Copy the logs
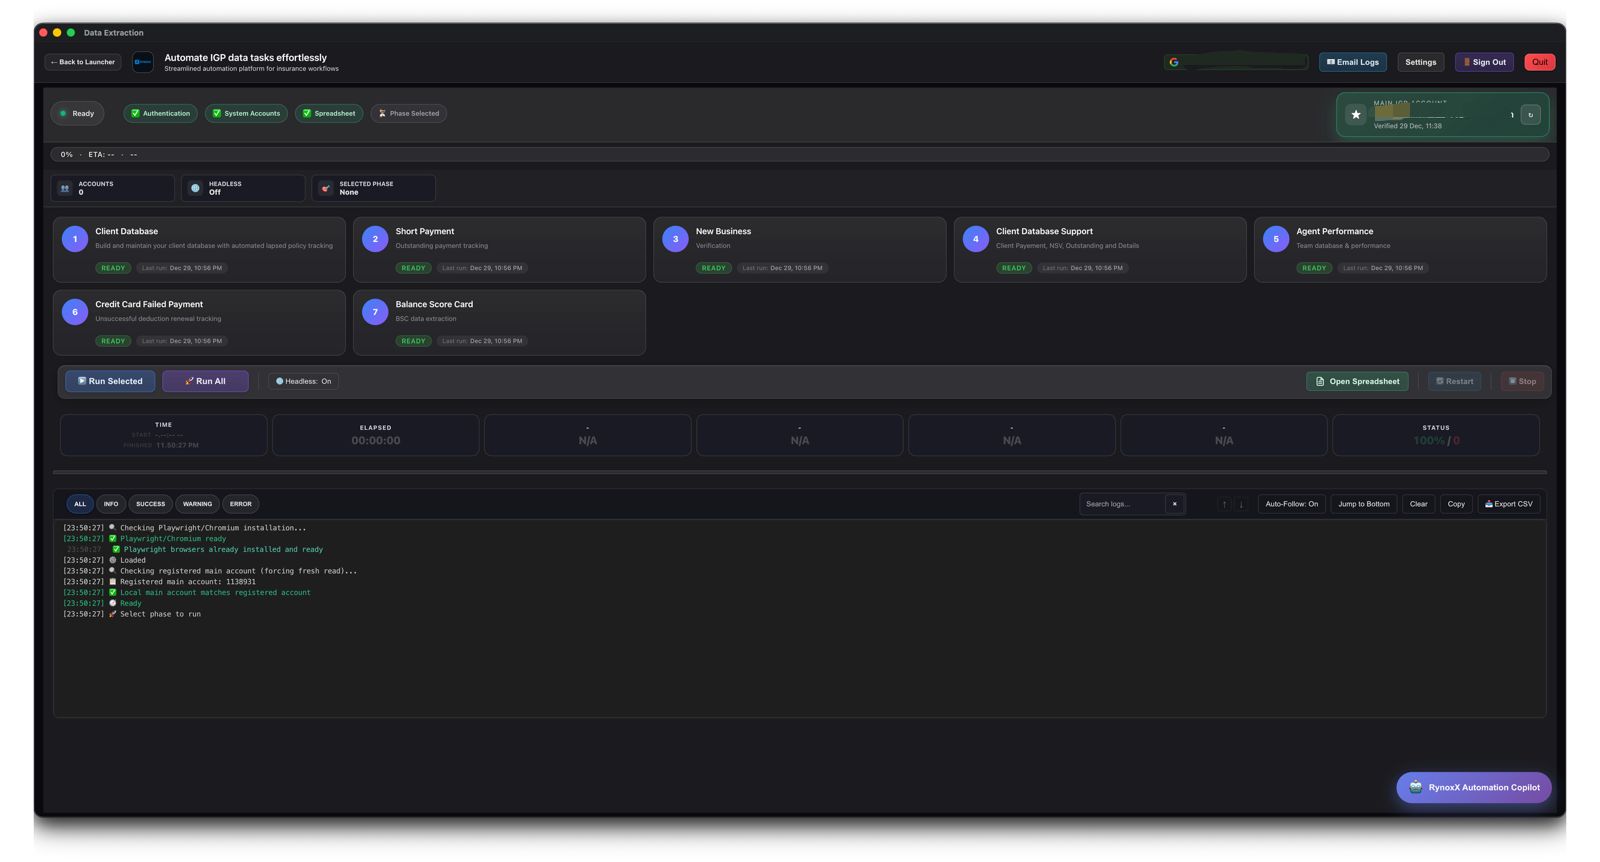This screenshot has width=1600, height=862. pos(1456,504)
